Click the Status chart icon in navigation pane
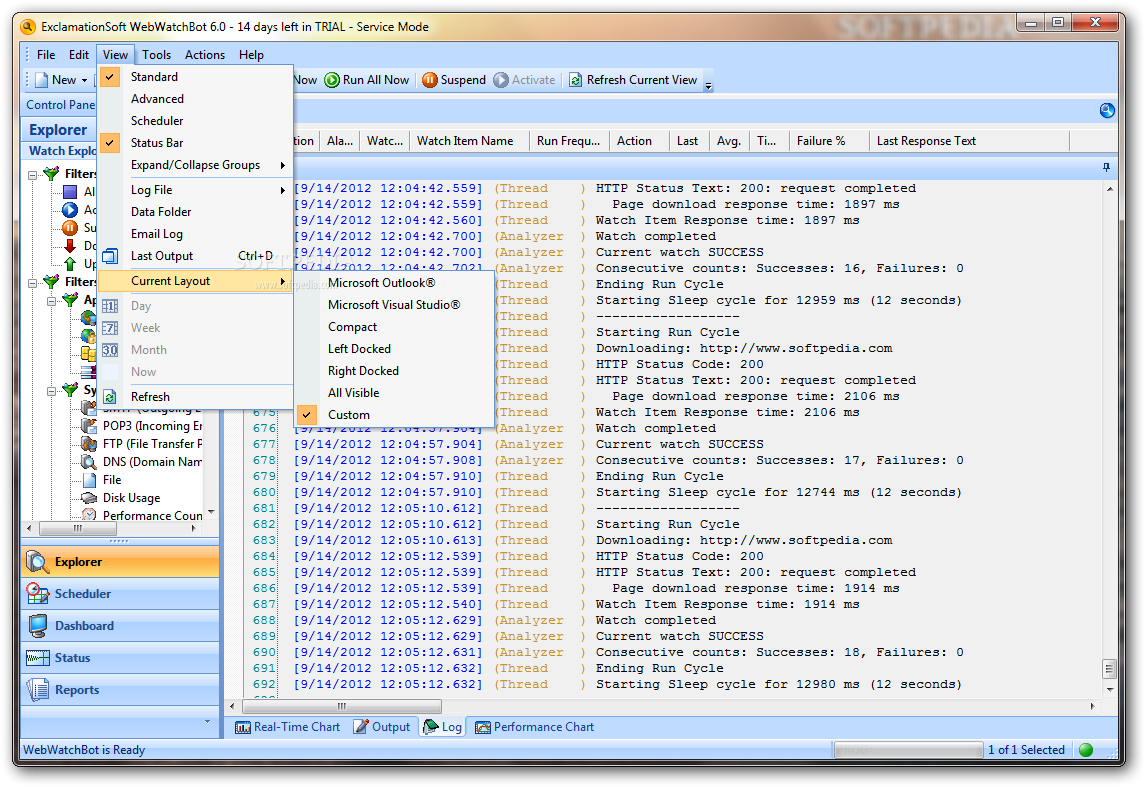This screenshot has height=787, width=1146. 37,658
